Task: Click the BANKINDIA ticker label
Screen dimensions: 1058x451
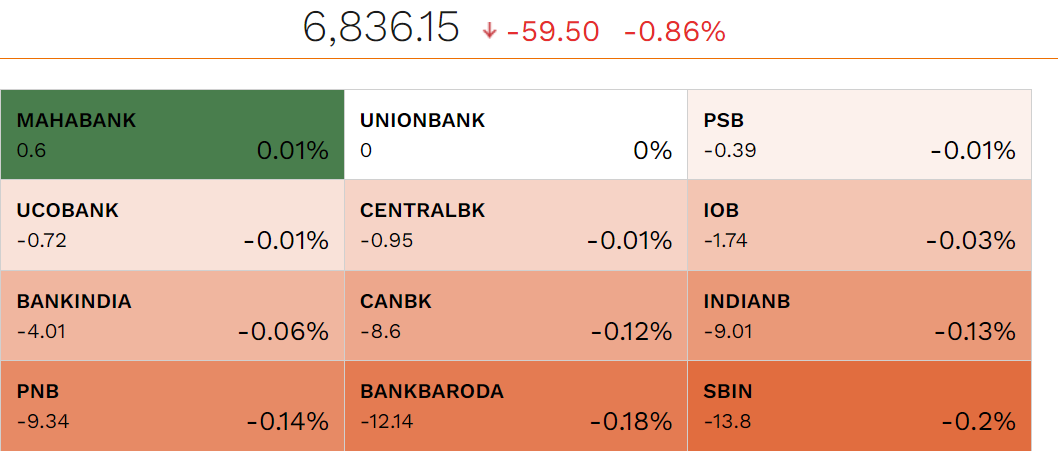Action: pos(74,301)
